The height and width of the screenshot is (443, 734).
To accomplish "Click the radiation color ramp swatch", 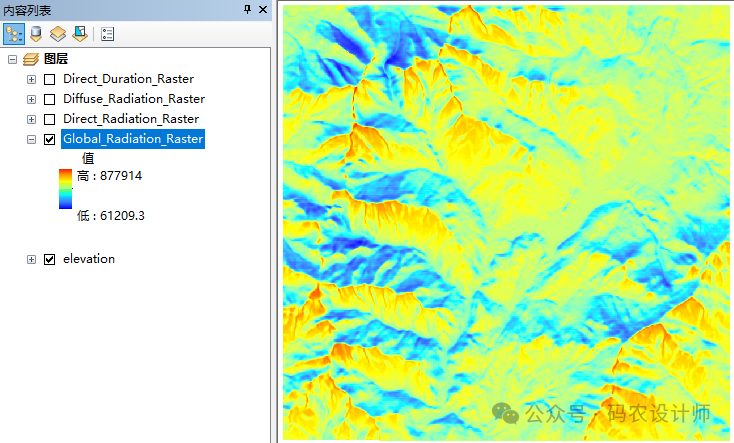I will click(x=65, y=190).
